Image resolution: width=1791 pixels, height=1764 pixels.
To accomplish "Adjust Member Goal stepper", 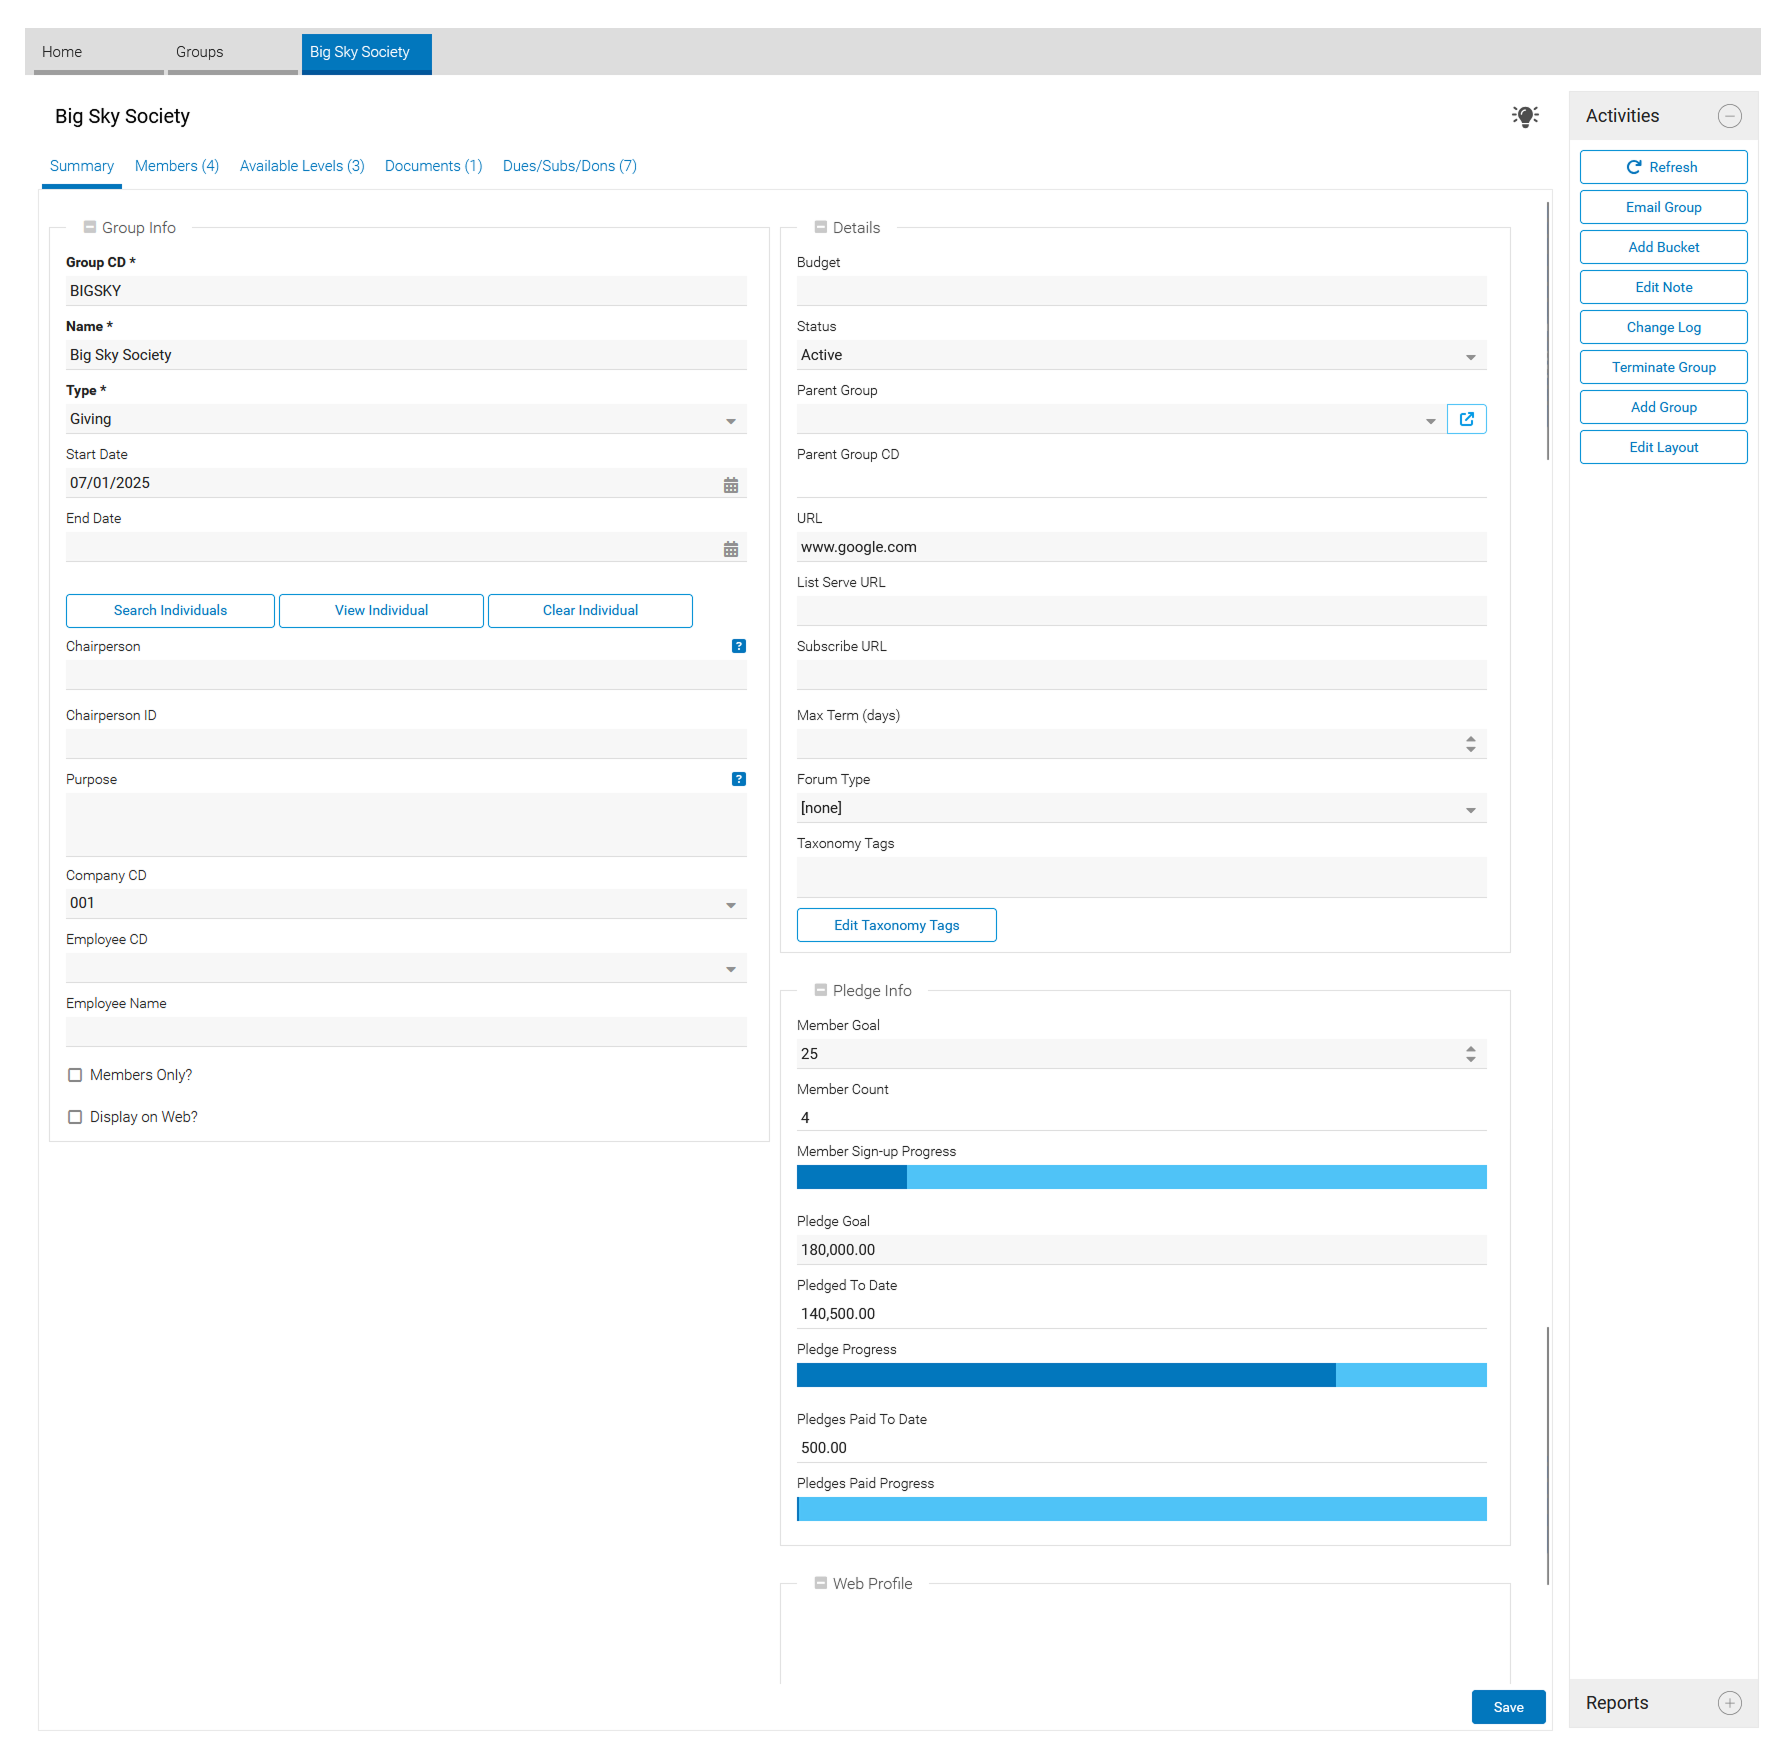I will [1471, 1054].
